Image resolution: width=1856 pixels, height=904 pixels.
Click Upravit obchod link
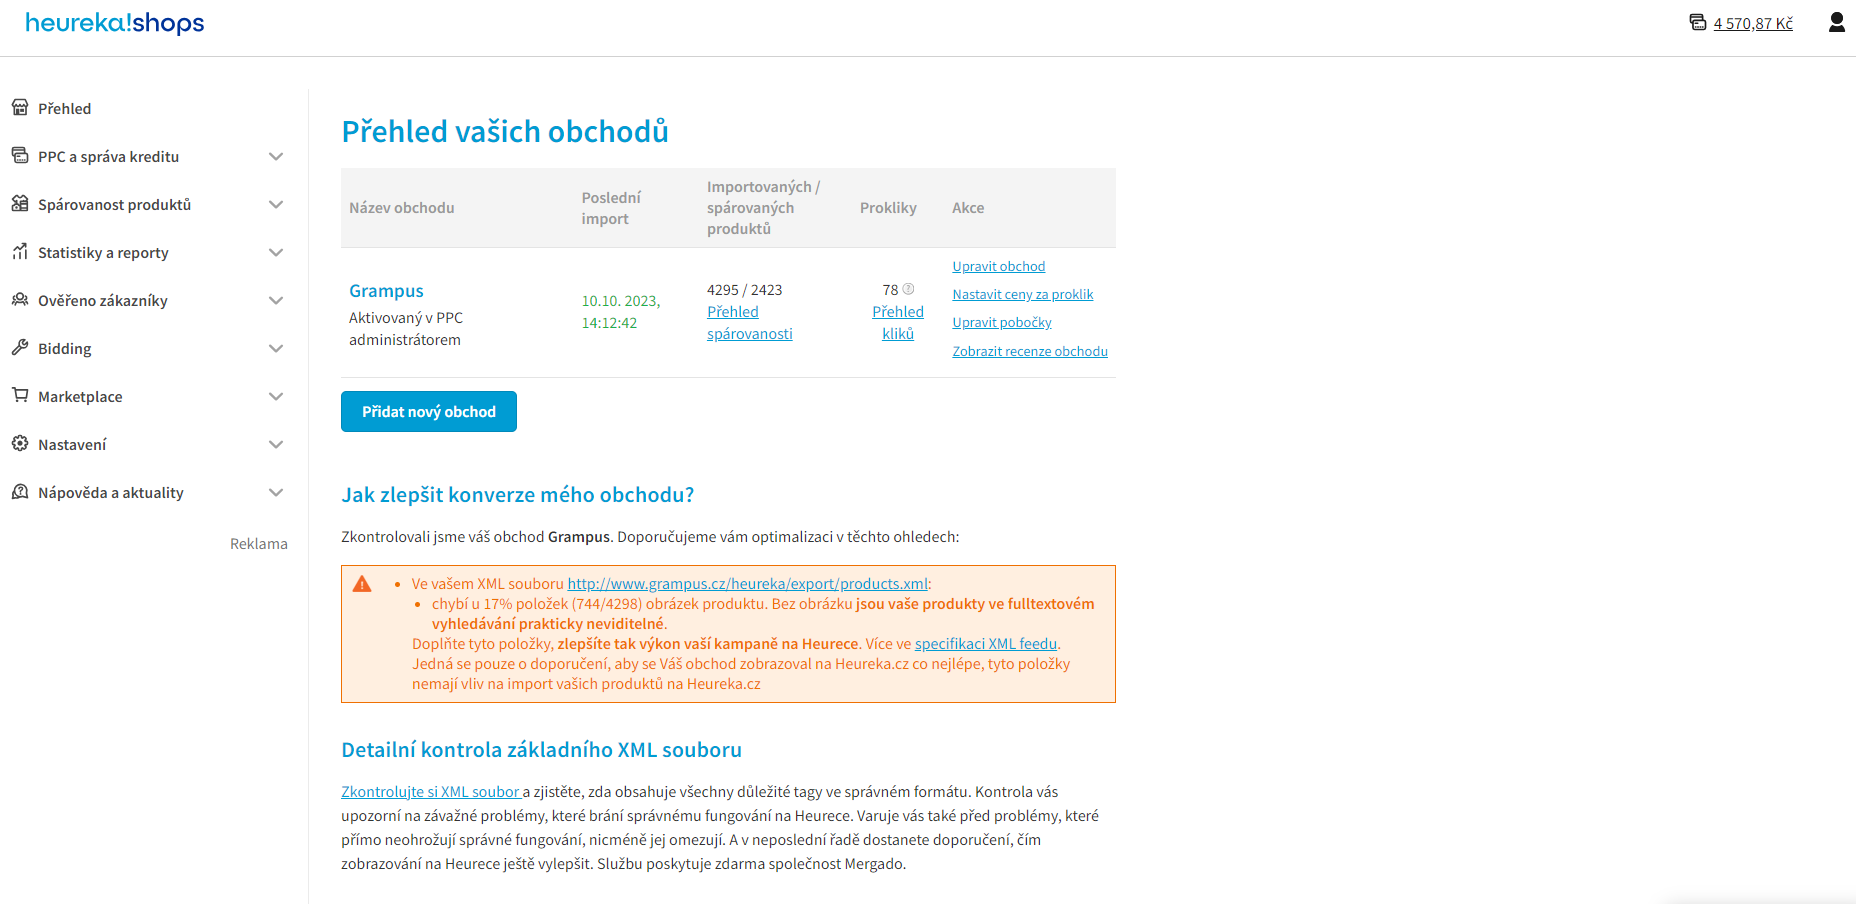[x=998, y=266]
